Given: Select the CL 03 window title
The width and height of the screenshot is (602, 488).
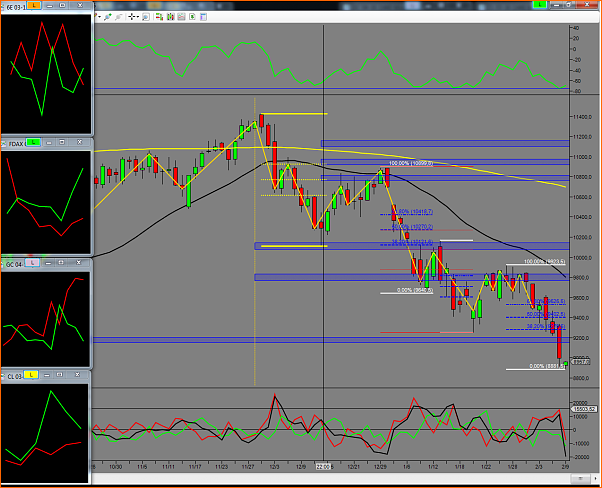Looking at the screenshot, I should click(x=15, y=377).
